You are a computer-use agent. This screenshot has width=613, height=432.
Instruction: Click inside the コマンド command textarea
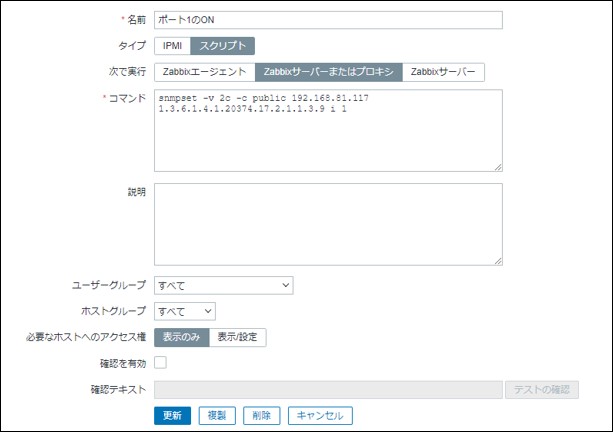[328, 131]
